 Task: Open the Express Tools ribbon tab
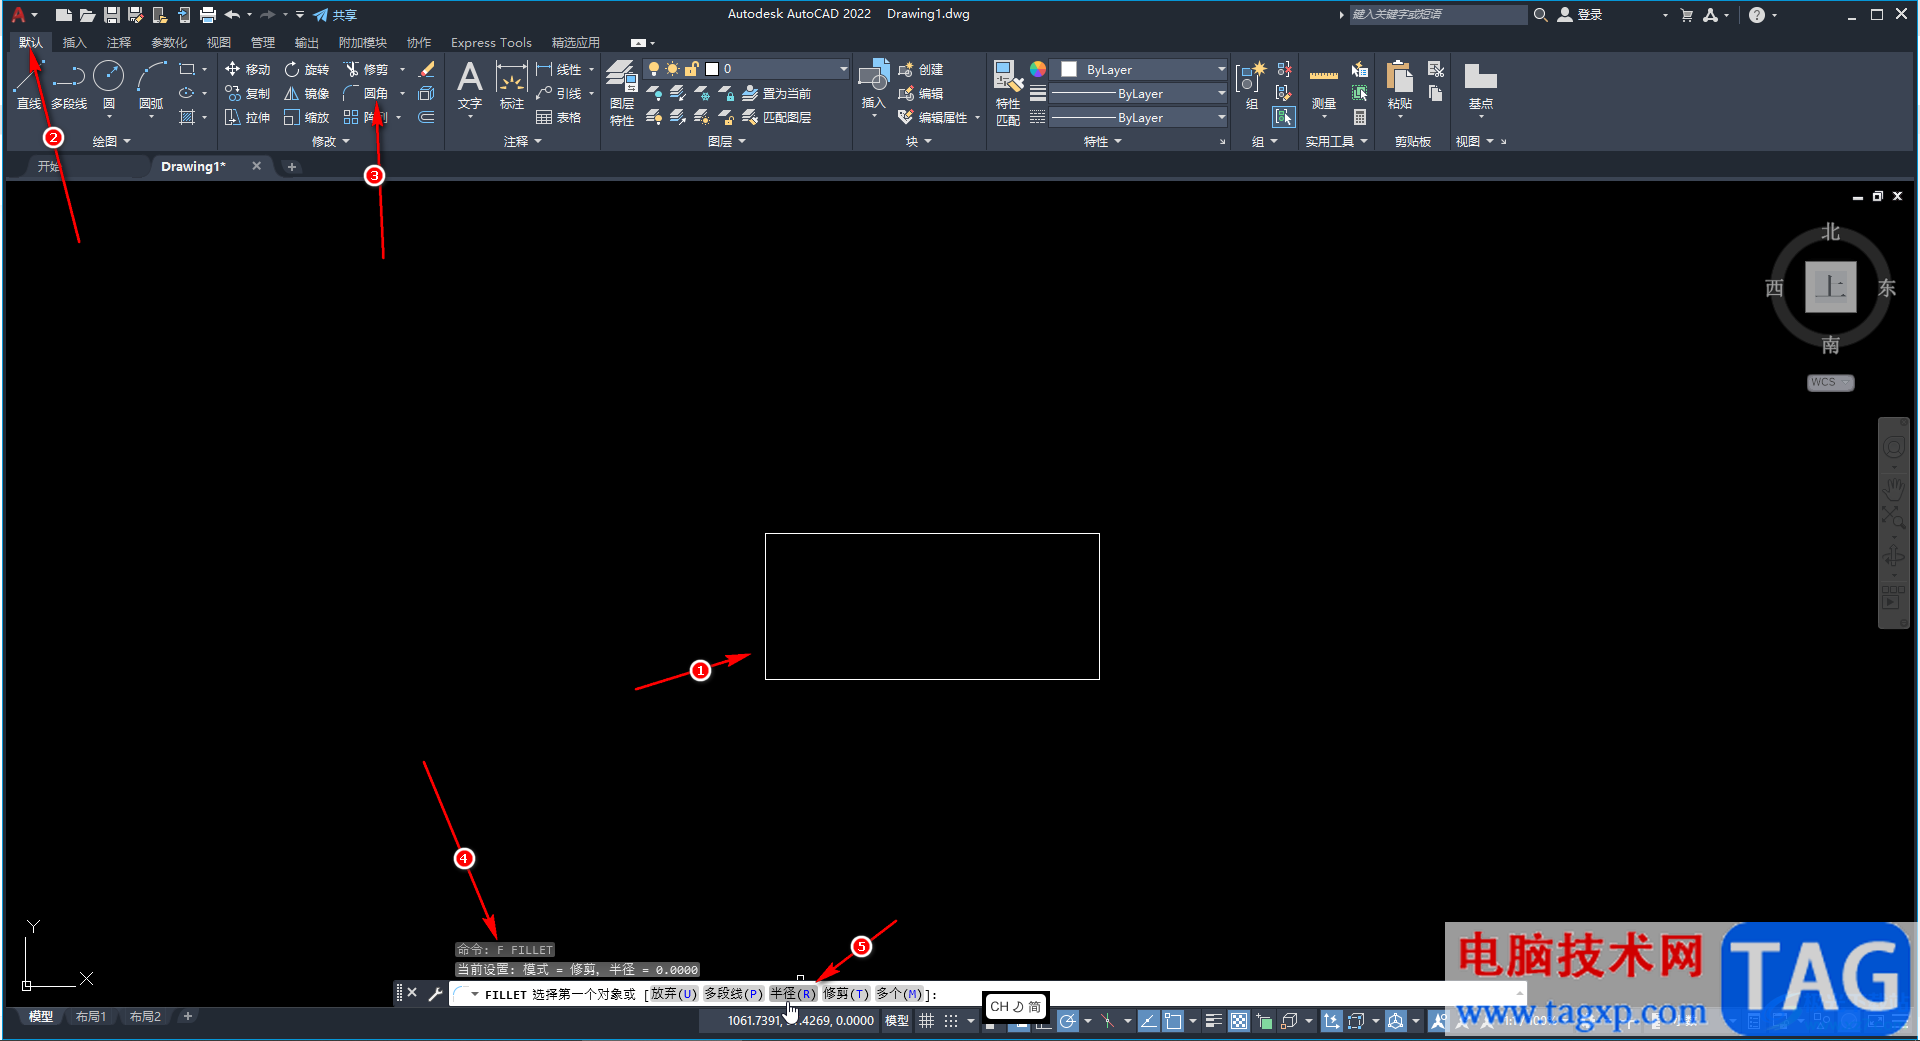click(x=491, y=42)
